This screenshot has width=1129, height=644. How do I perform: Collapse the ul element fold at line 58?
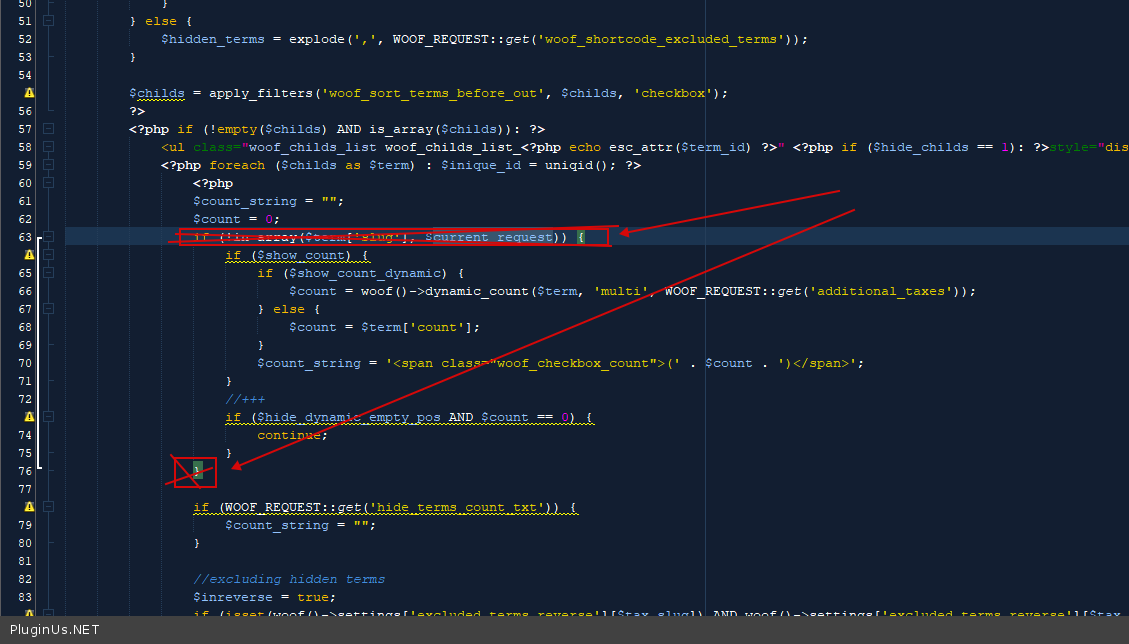[x=49, y=147]
